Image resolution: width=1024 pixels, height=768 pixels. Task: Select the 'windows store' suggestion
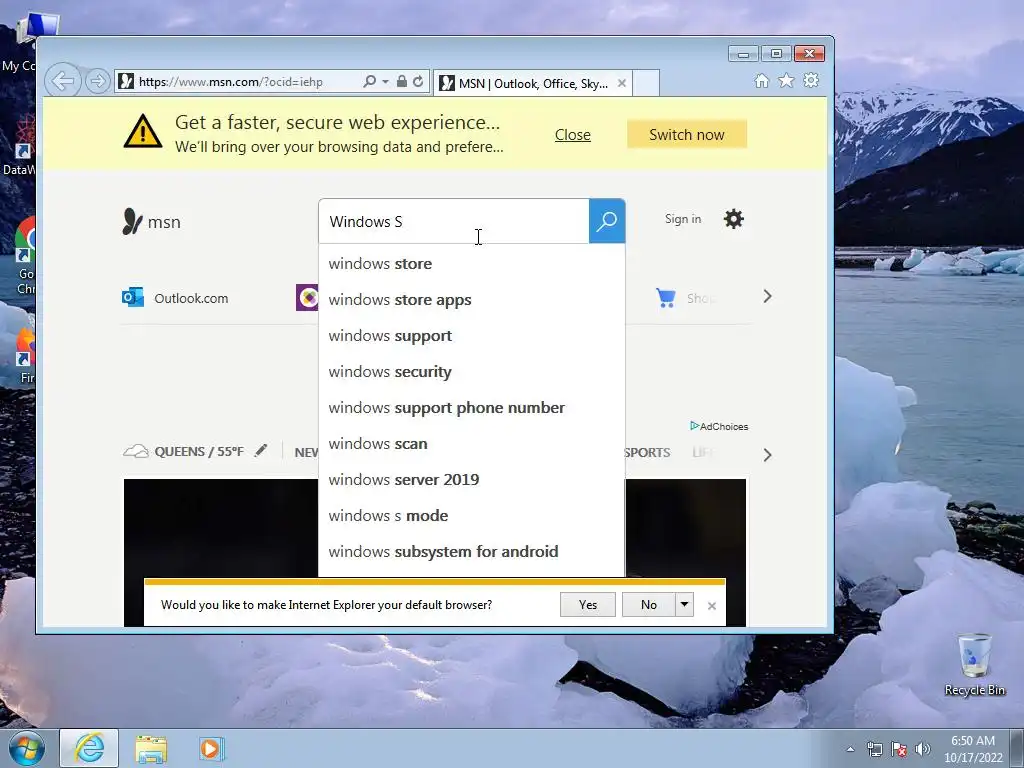472,264
